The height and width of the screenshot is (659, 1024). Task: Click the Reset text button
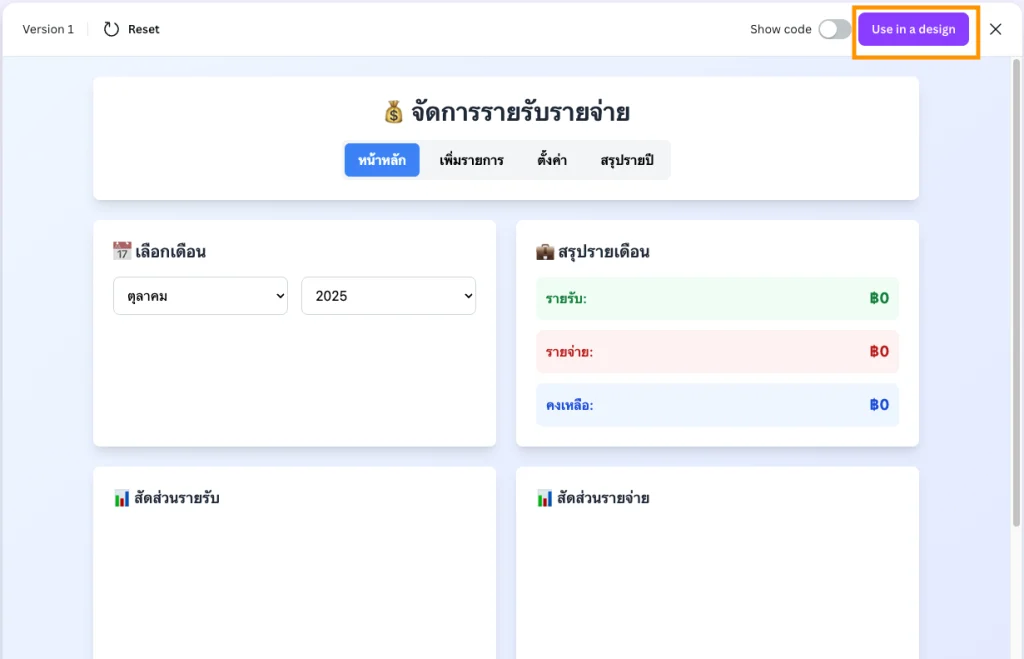click(143, 29)
